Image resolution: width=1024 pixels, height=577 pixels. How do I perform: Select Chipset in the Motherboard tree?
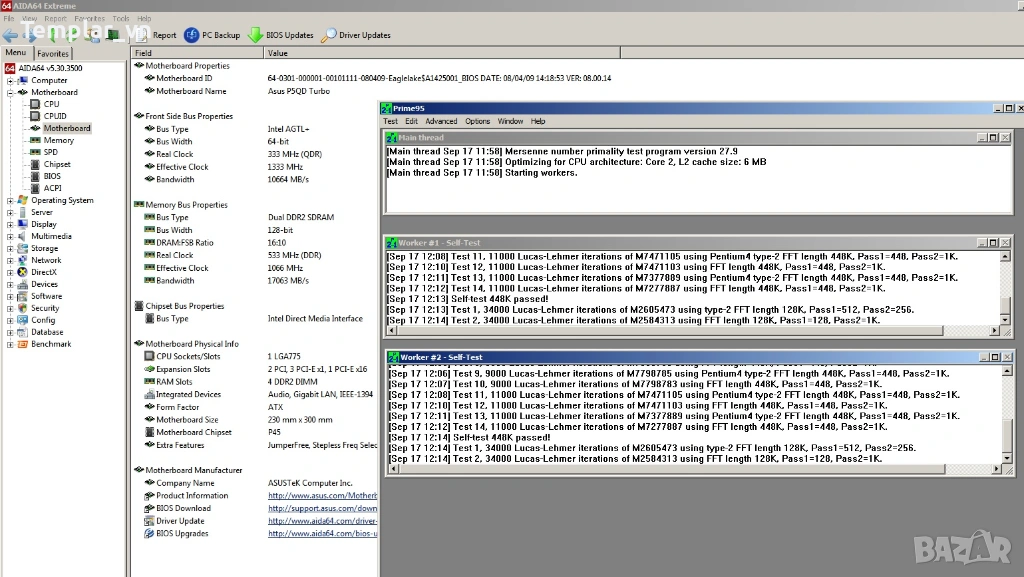[57, 164]
